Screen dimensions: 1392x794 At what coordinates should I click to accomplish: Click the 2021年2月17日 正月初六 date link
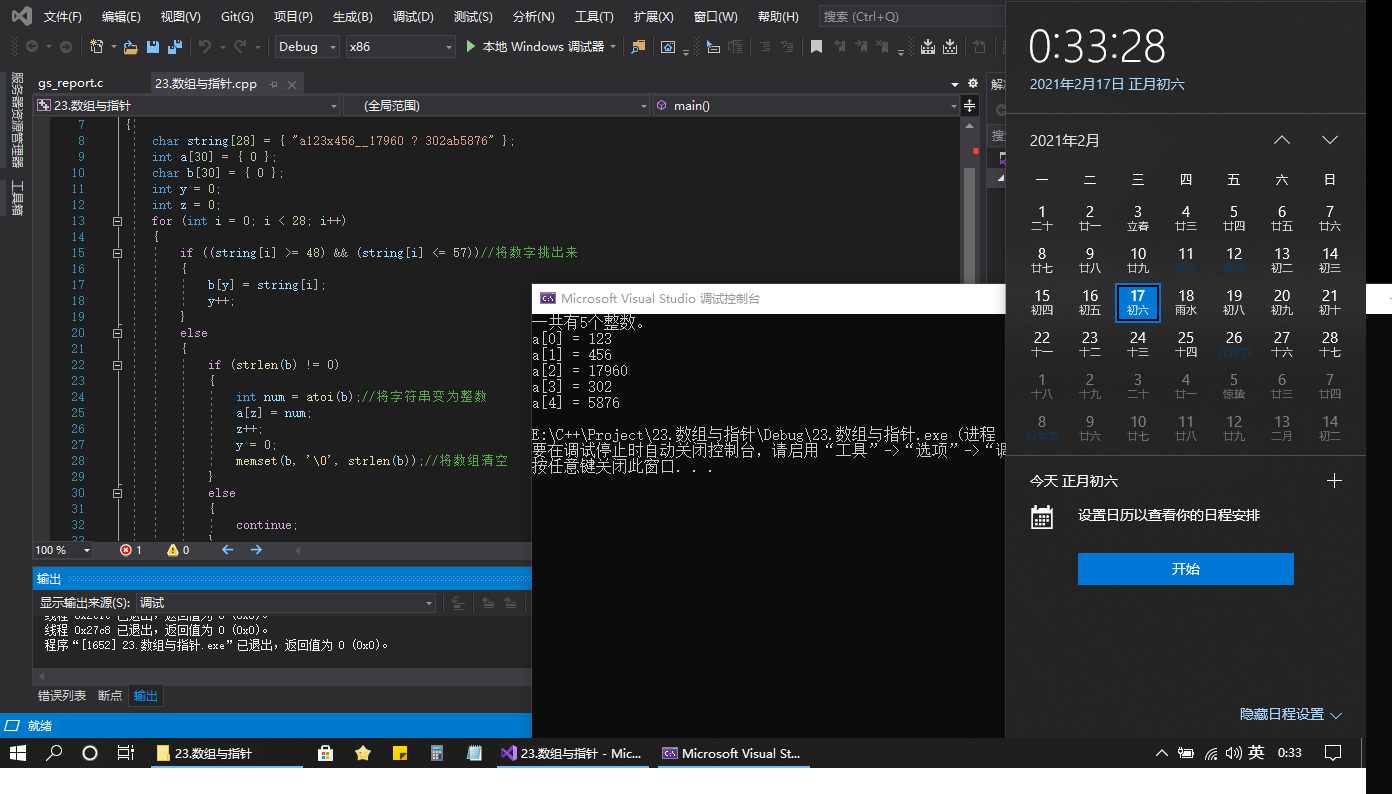click(1107, 85)
